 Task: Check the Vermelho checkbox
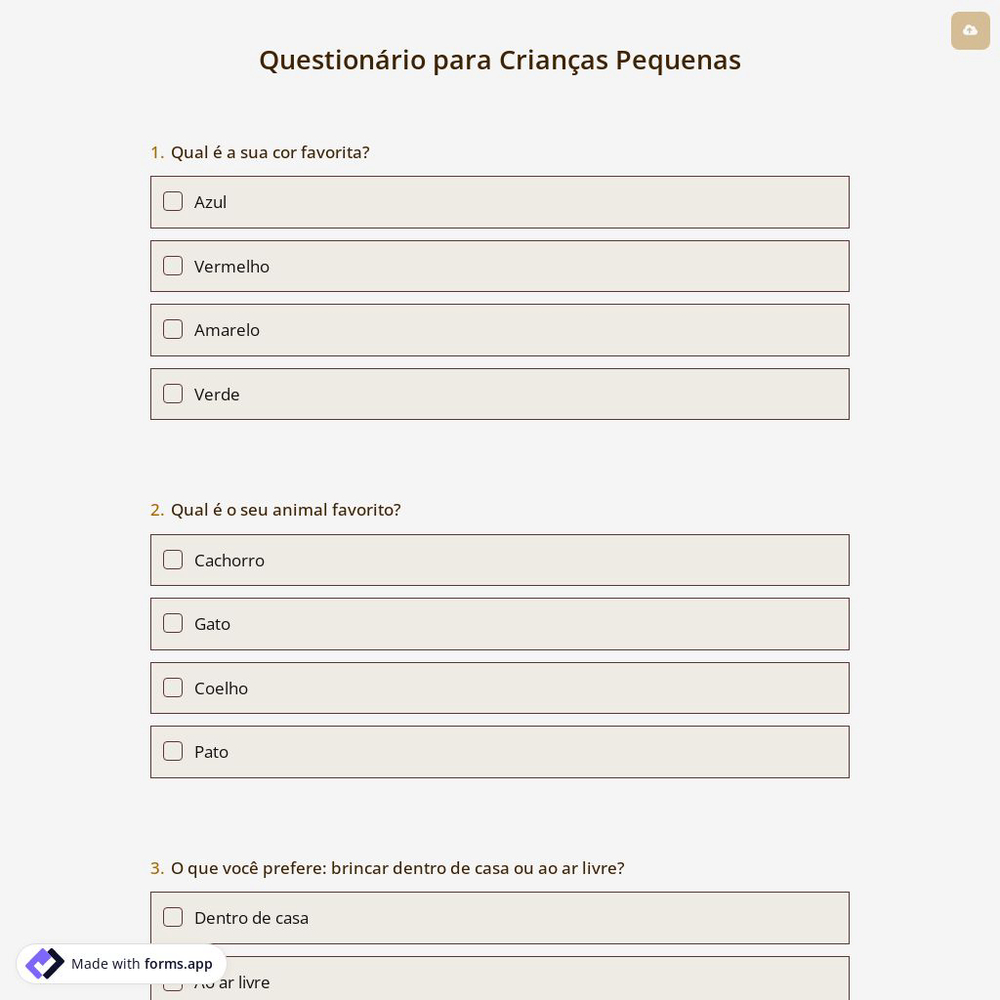173,266
